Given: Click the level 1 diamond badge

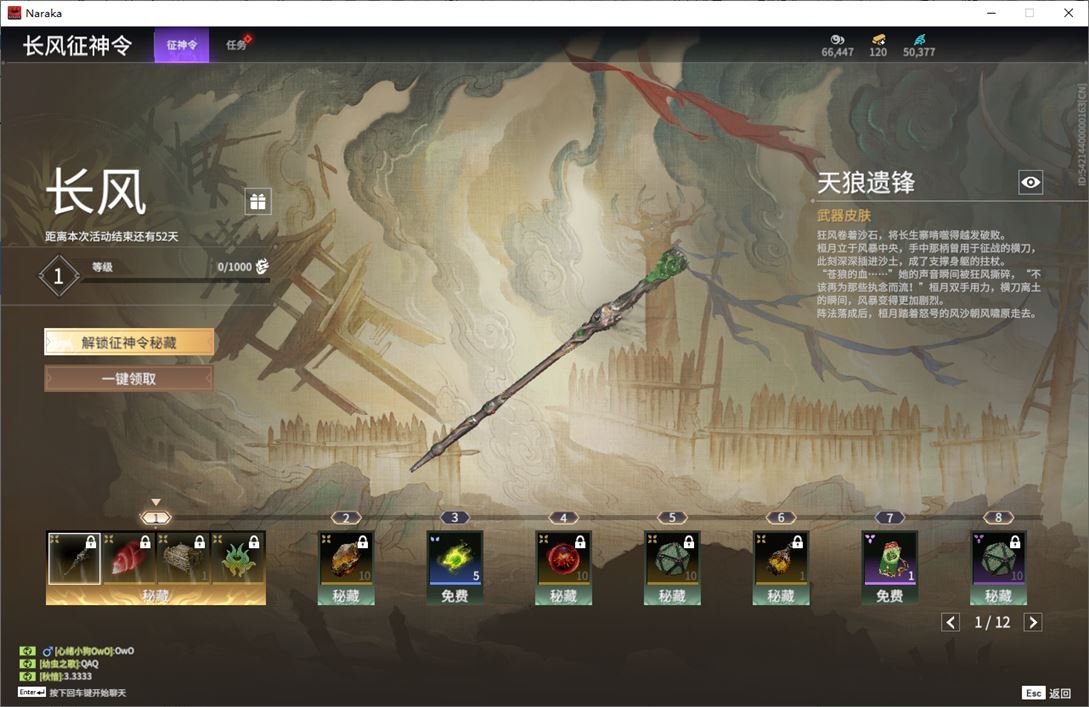Looking at the screenshot, I should point(58,276).
